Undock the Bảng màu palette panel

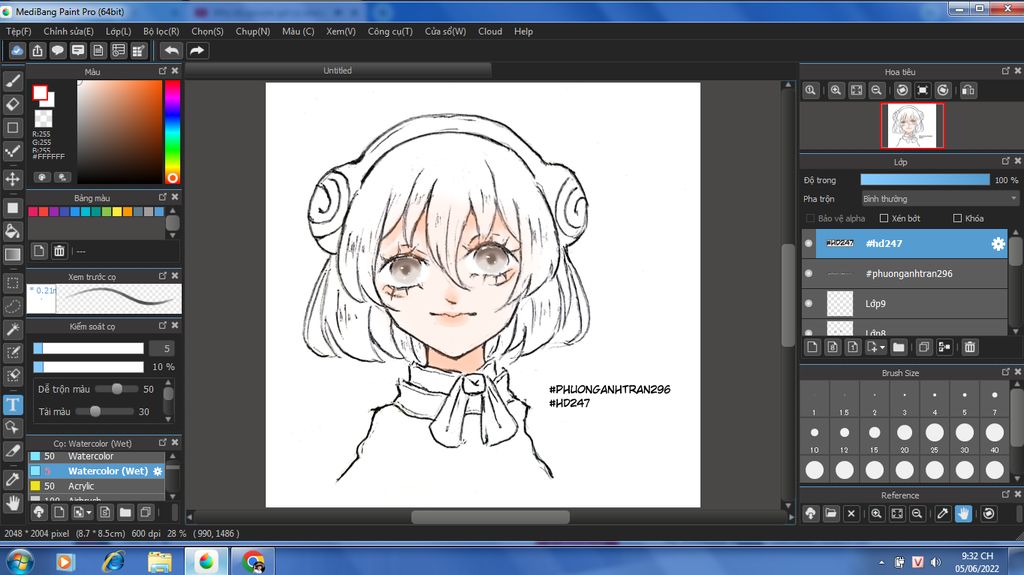coord(163,197)
